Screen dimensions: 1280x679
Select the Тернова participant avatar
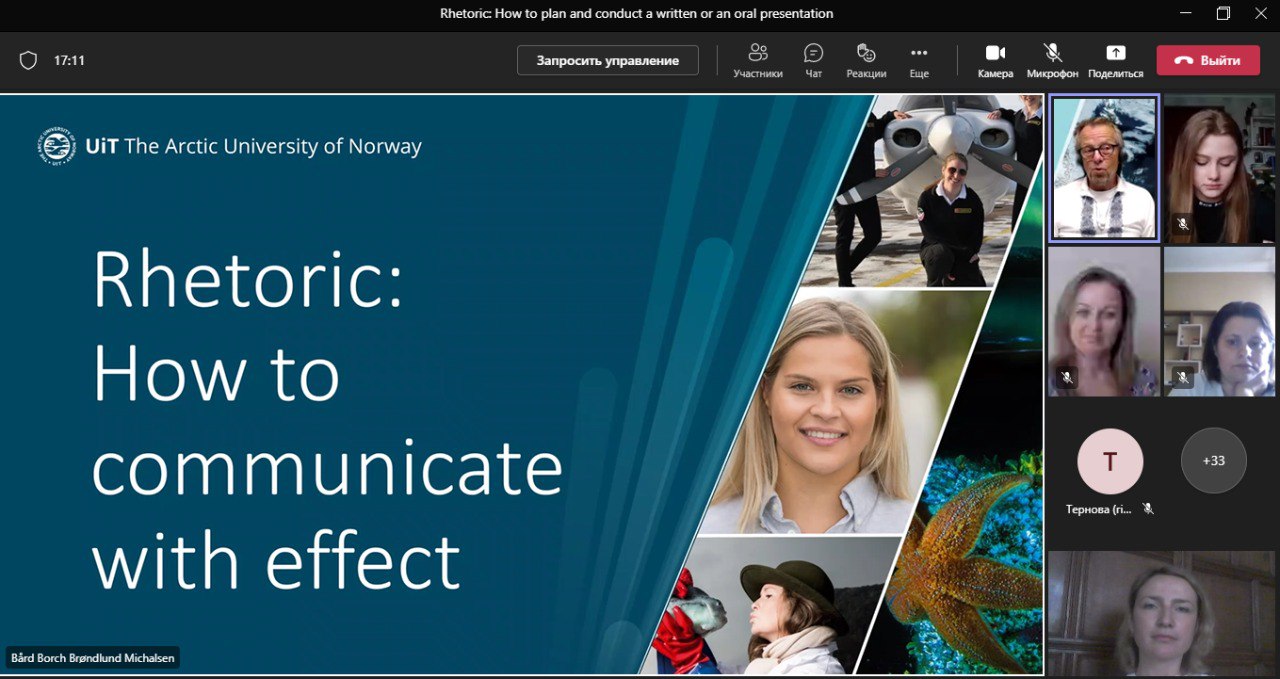pos(1109,461)
